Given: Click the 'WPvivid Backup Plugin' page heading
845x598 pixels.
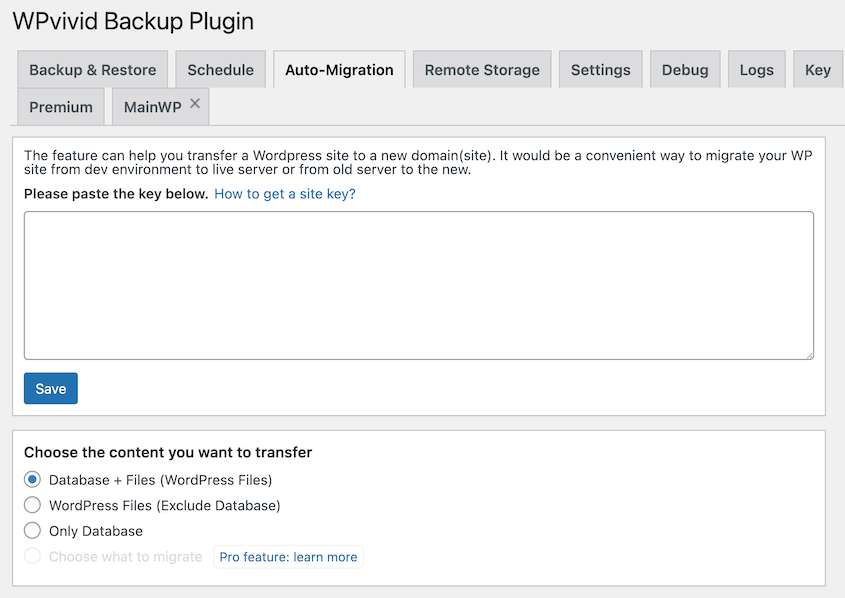Looking at the screenshot, I should (133, 22).
